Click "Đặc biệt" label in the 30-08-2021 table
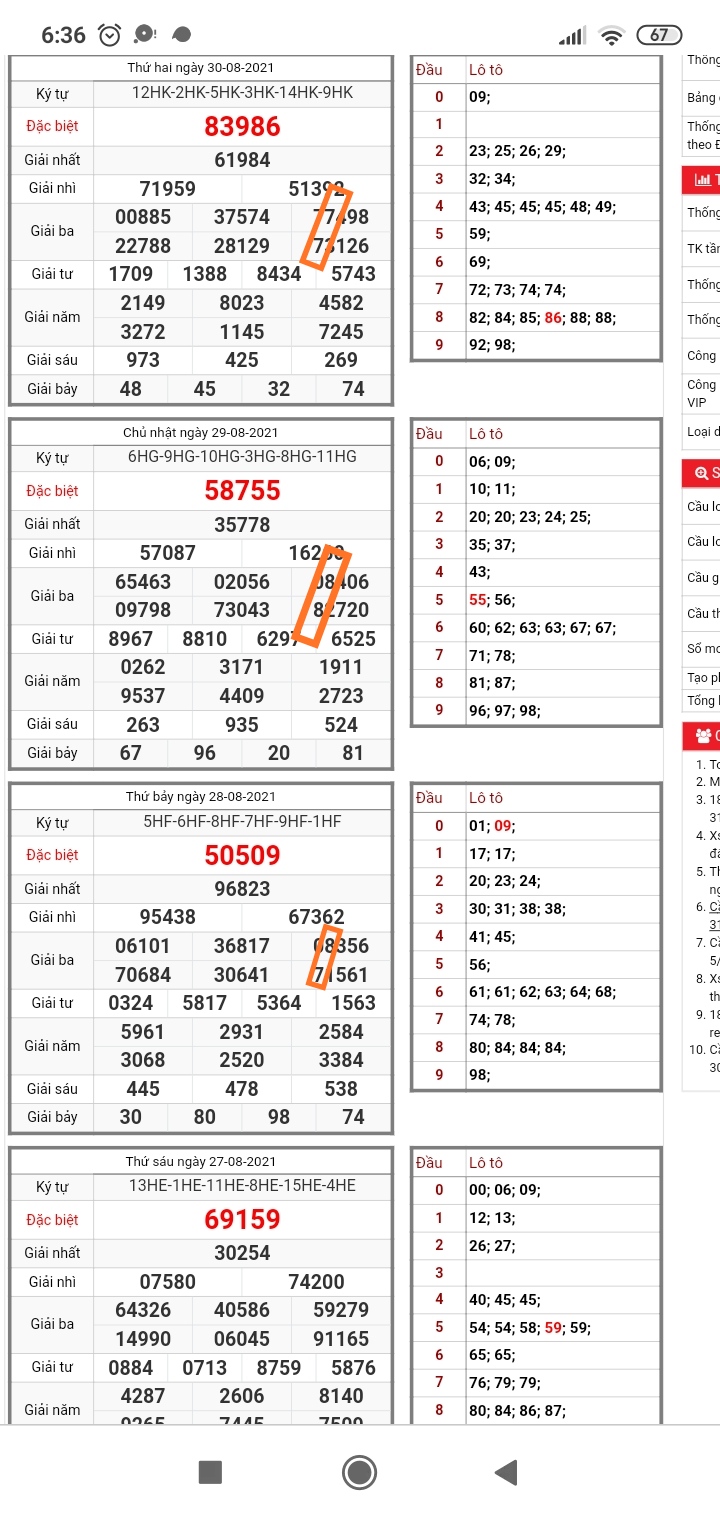 [x=53, y=127]
